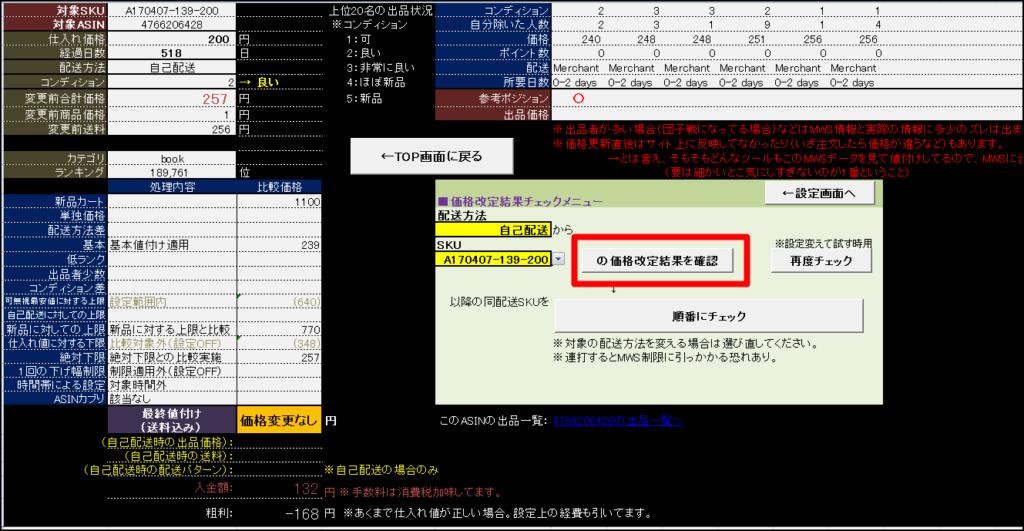
Task: Select the yellow SKU combo box field
Action: click(x=493, y=259)
